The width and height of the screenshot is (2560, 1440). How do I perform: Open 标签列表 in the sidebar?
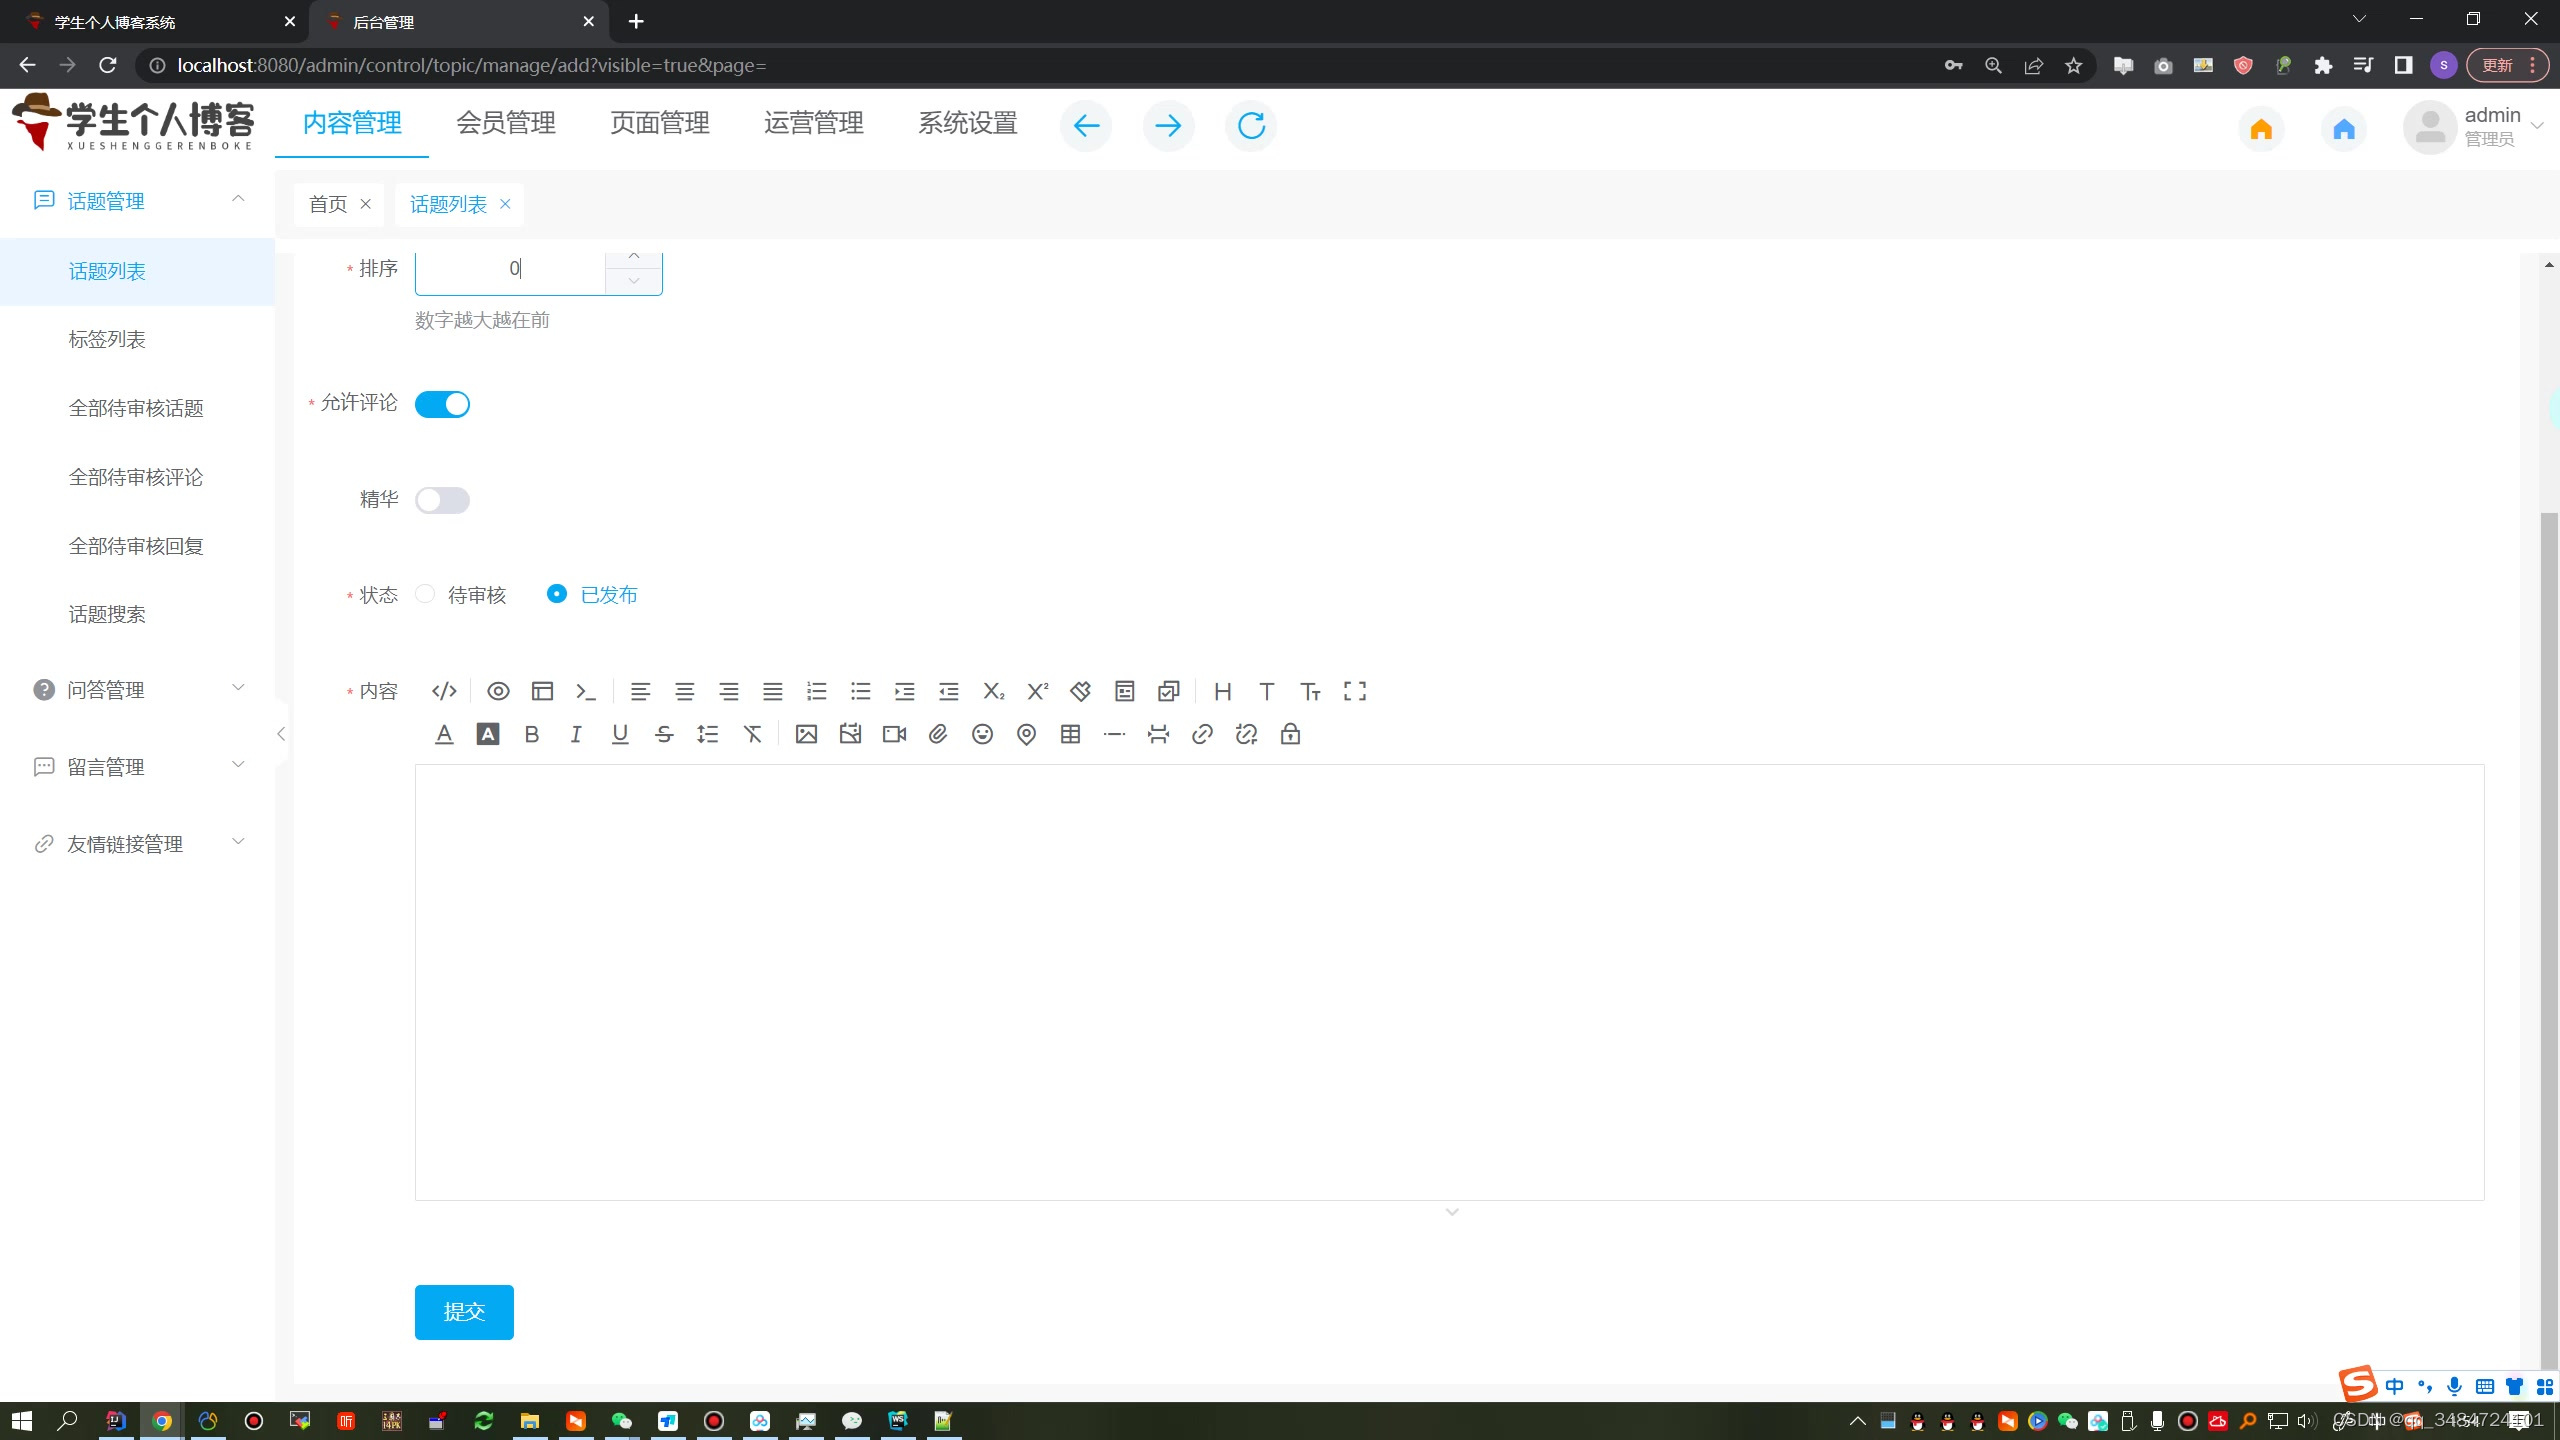coord(107,340)
